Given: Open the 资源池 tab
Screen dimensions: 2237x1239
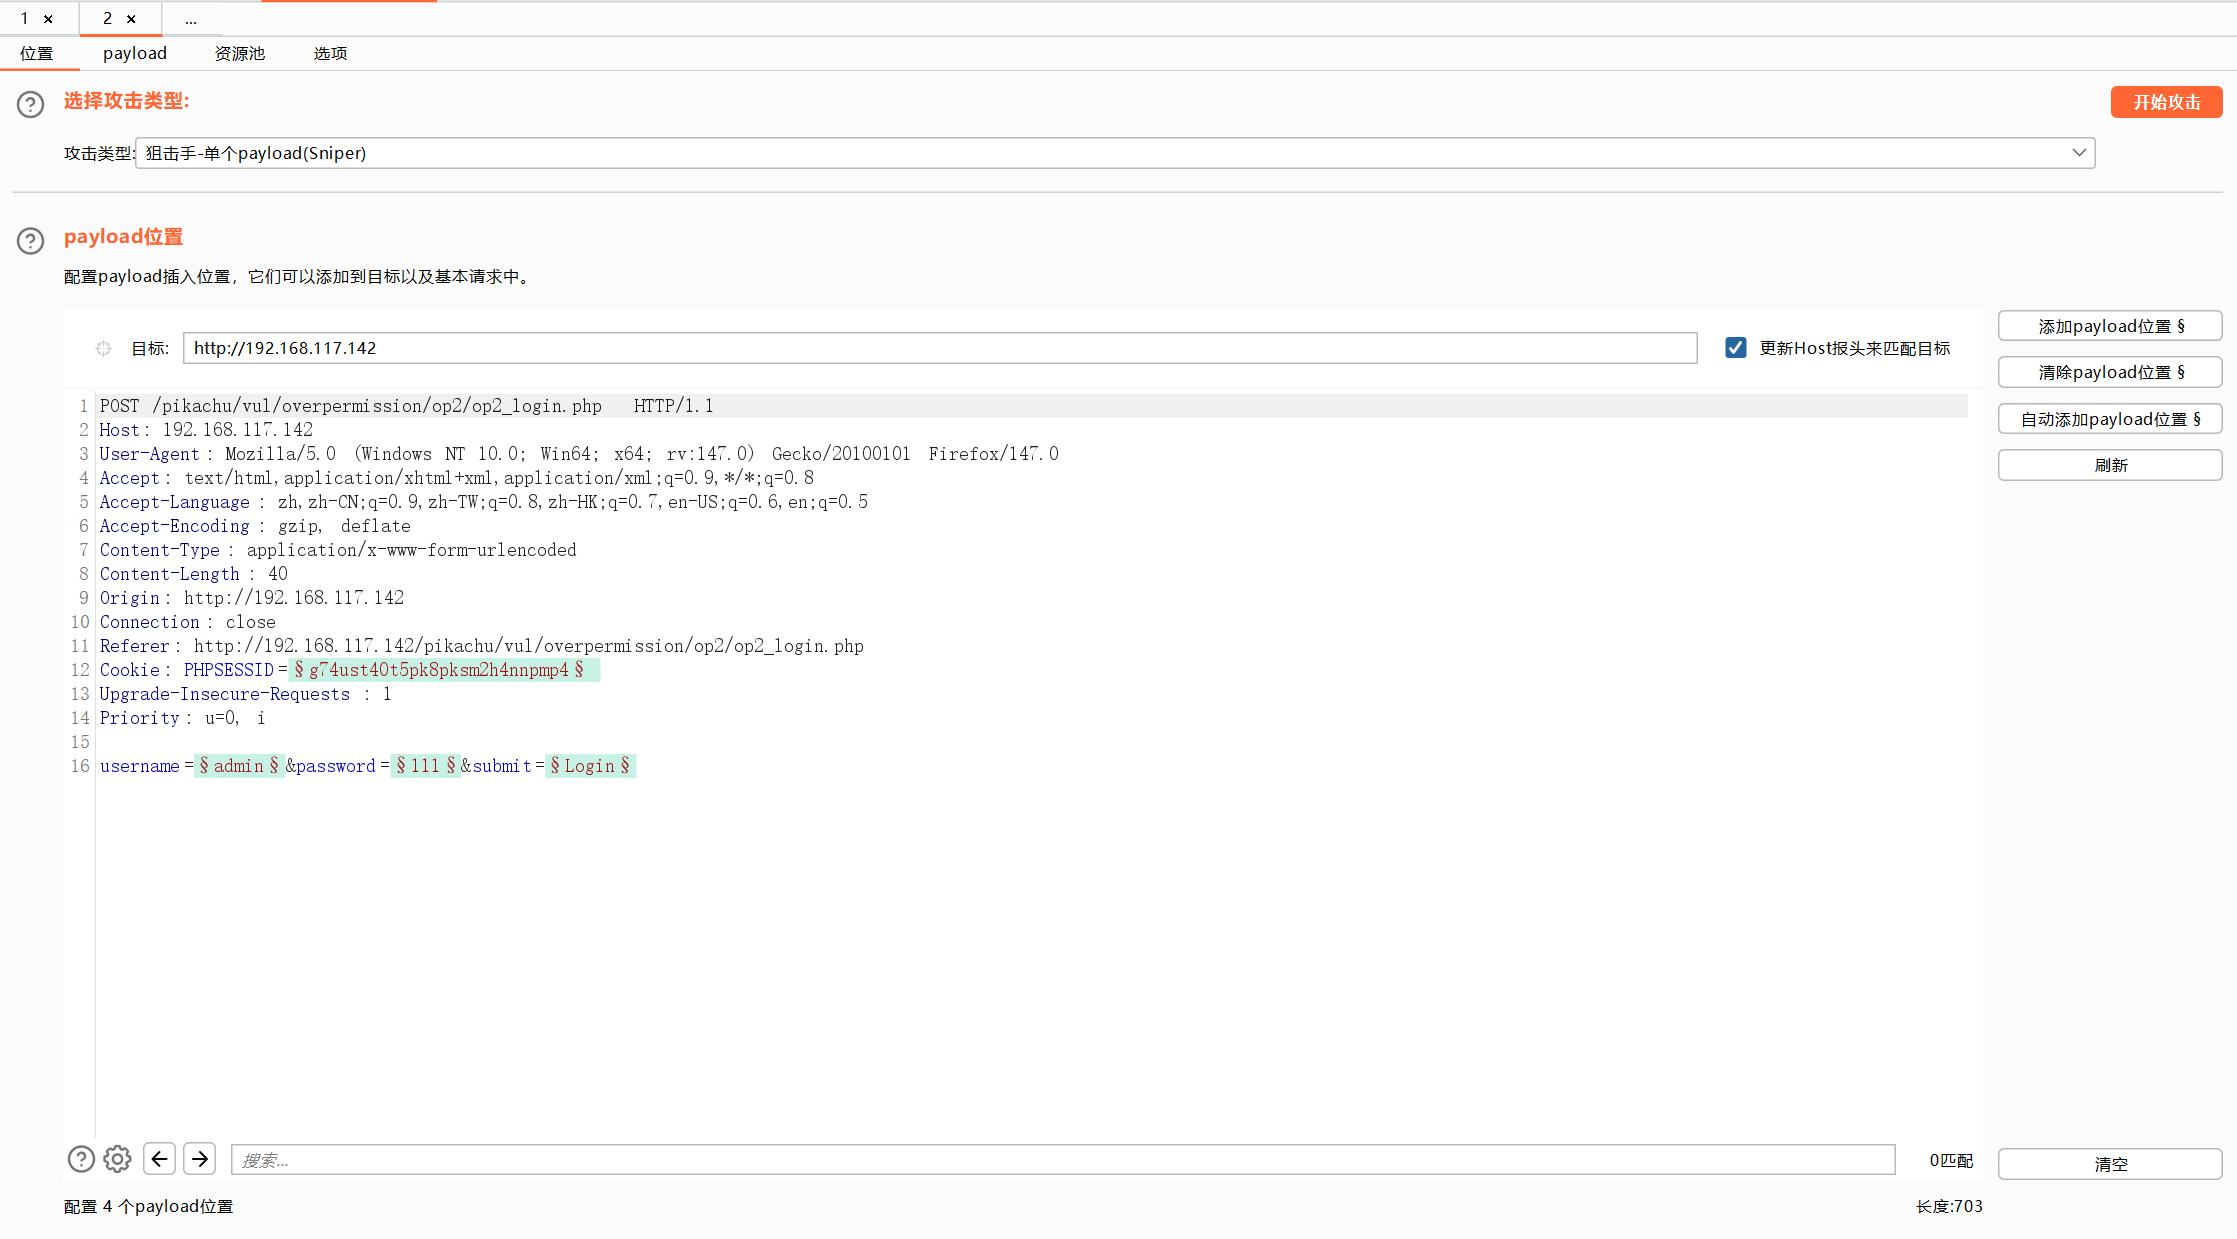Looking at the screenshot, I should click(x=240, y=53).
